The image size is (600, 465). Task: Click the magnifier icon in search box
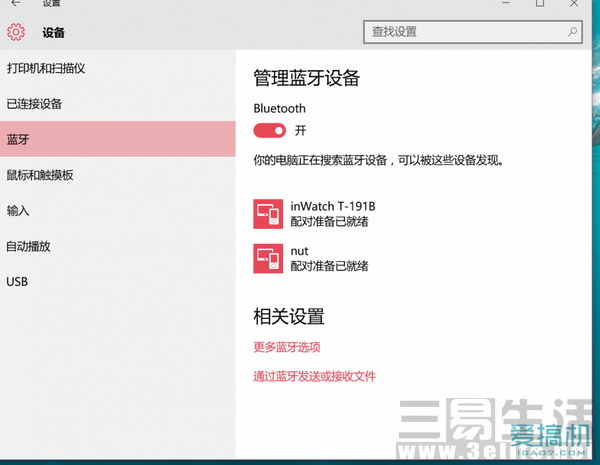(x=573, y=32)
